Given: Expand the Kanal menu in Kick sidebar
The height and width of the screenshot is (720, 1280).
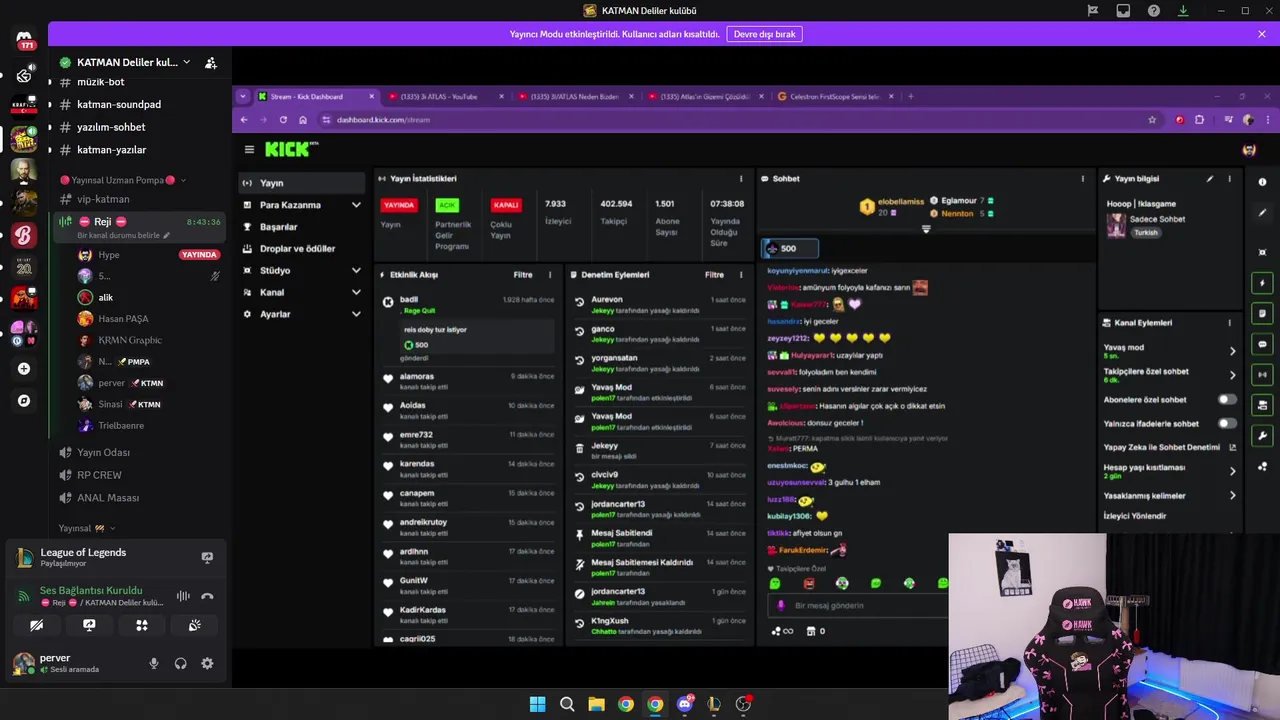Looking at the screenshot, I should (x=355, y=293).
